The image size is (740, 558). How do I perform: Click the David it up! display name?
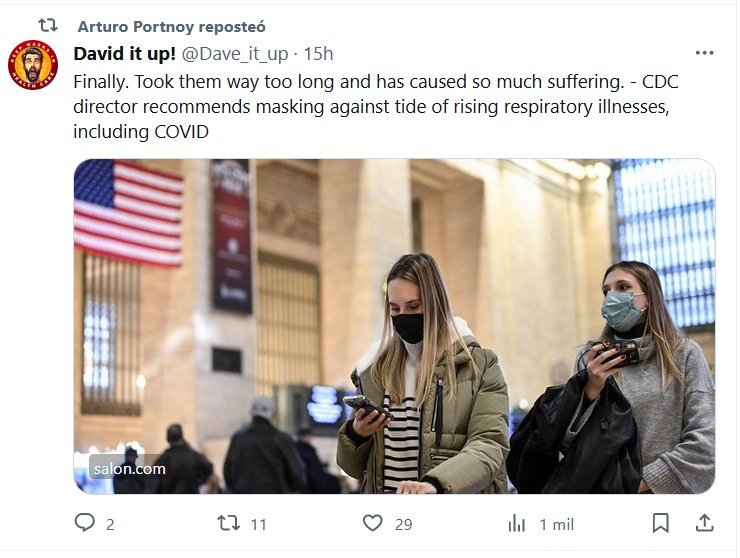point(124,53)
